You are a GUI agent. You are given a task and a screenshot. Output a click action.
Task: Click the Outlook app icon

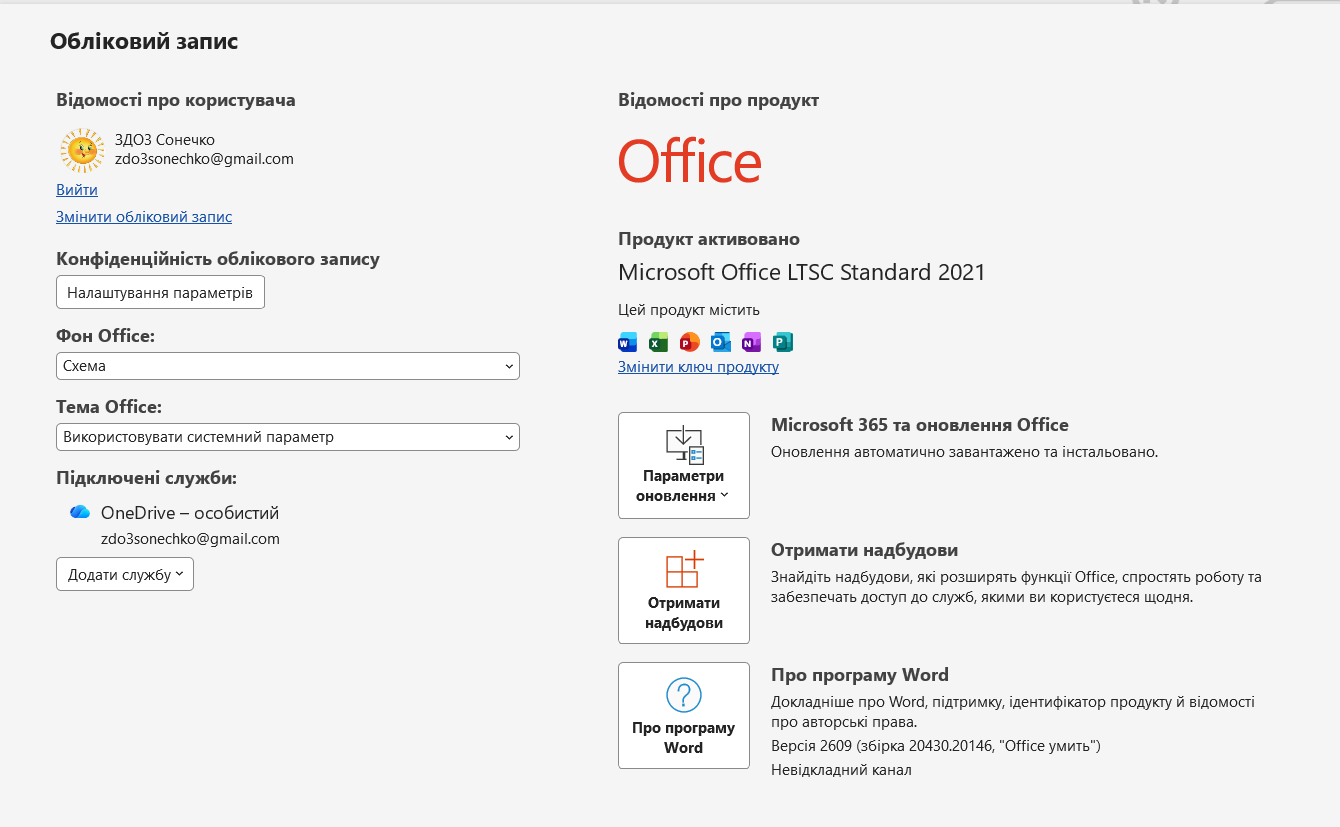tap(720, 342)
